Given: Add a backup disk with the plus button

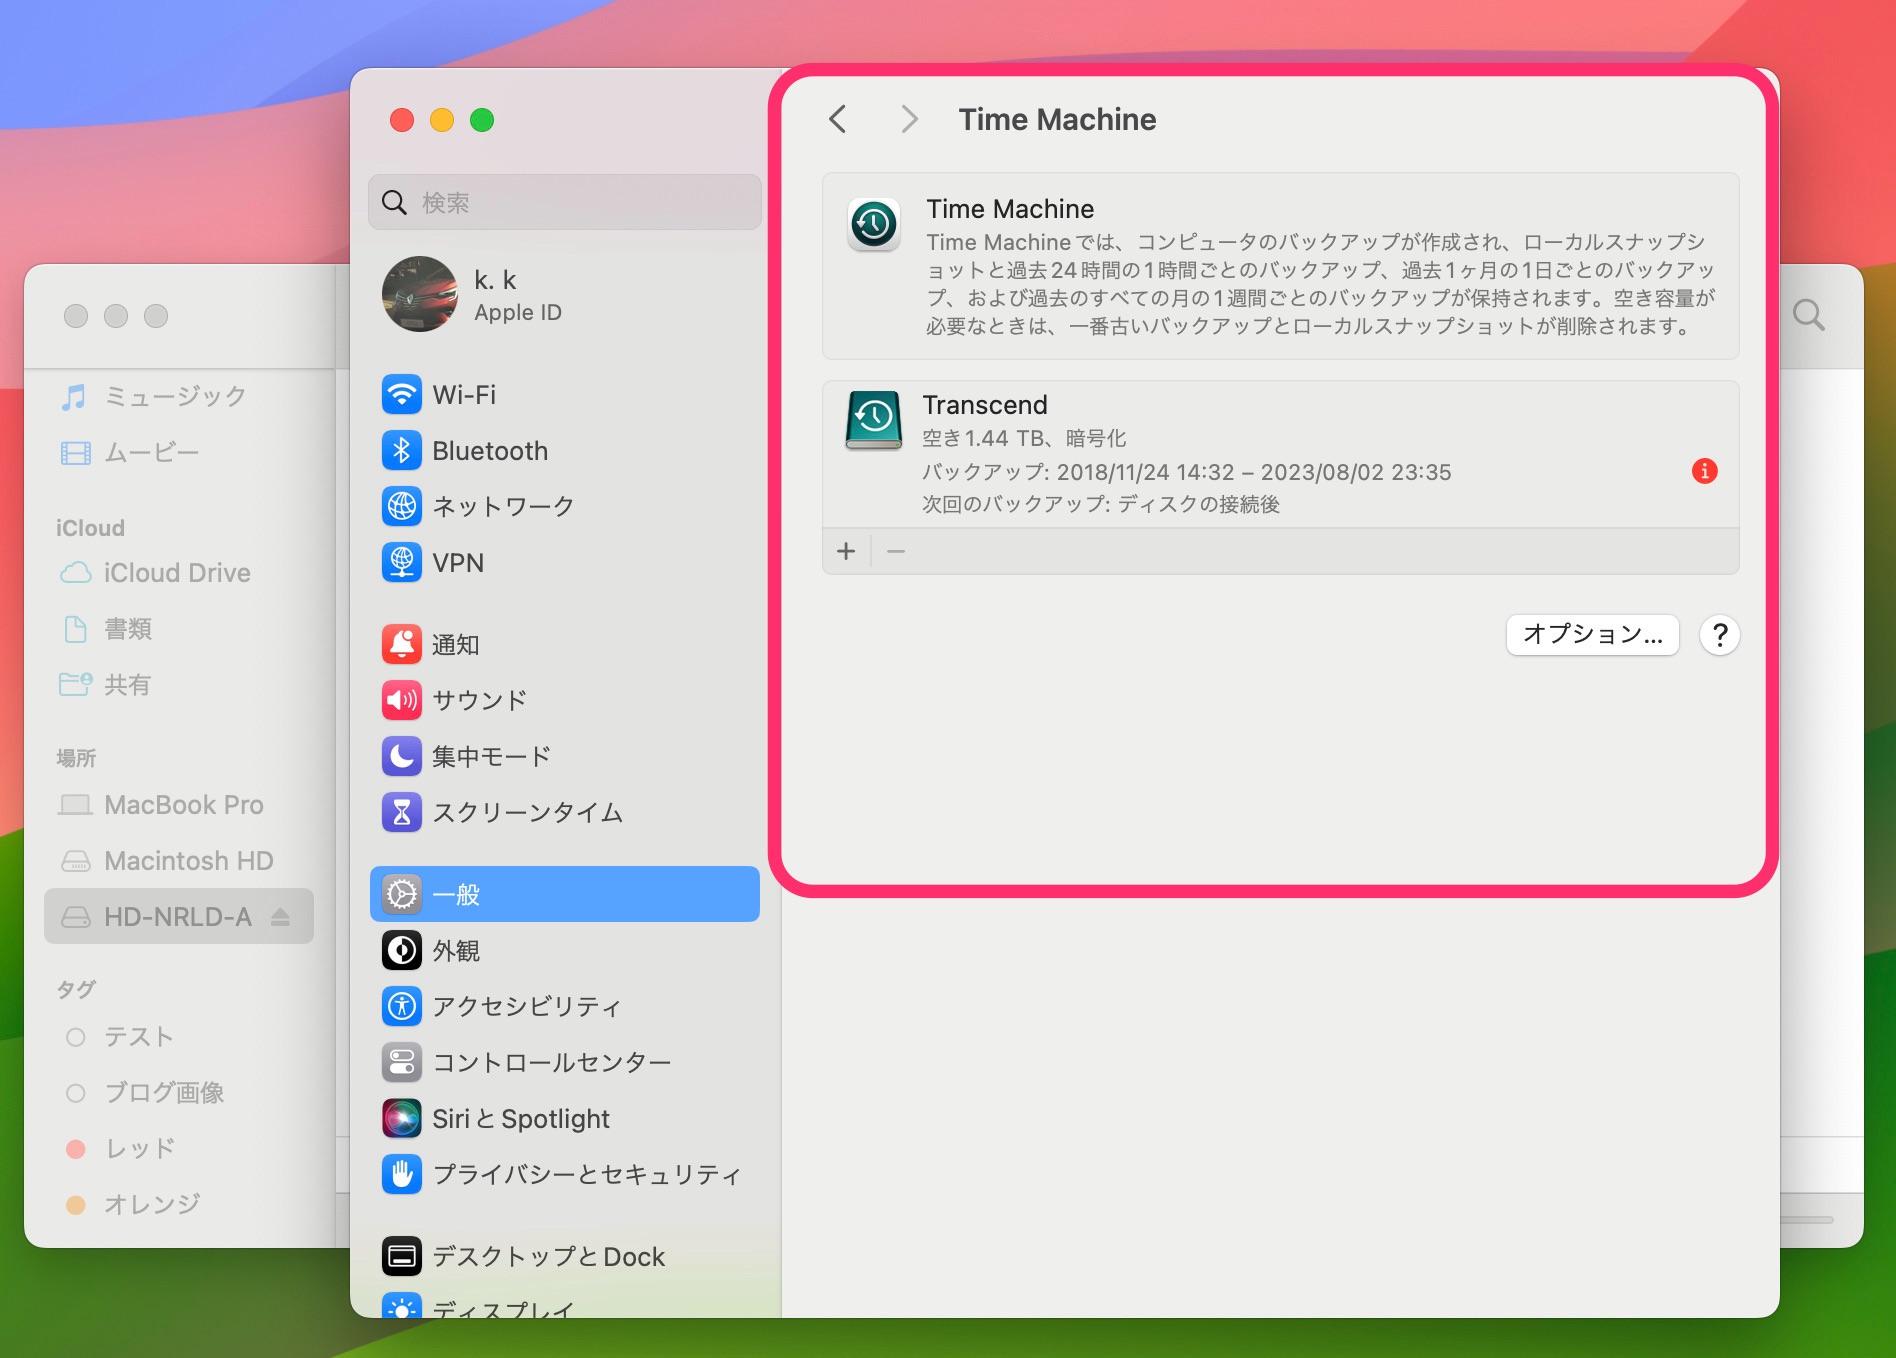Looking at the screenshot, I should pyautogui.click(x=846, y=551).
